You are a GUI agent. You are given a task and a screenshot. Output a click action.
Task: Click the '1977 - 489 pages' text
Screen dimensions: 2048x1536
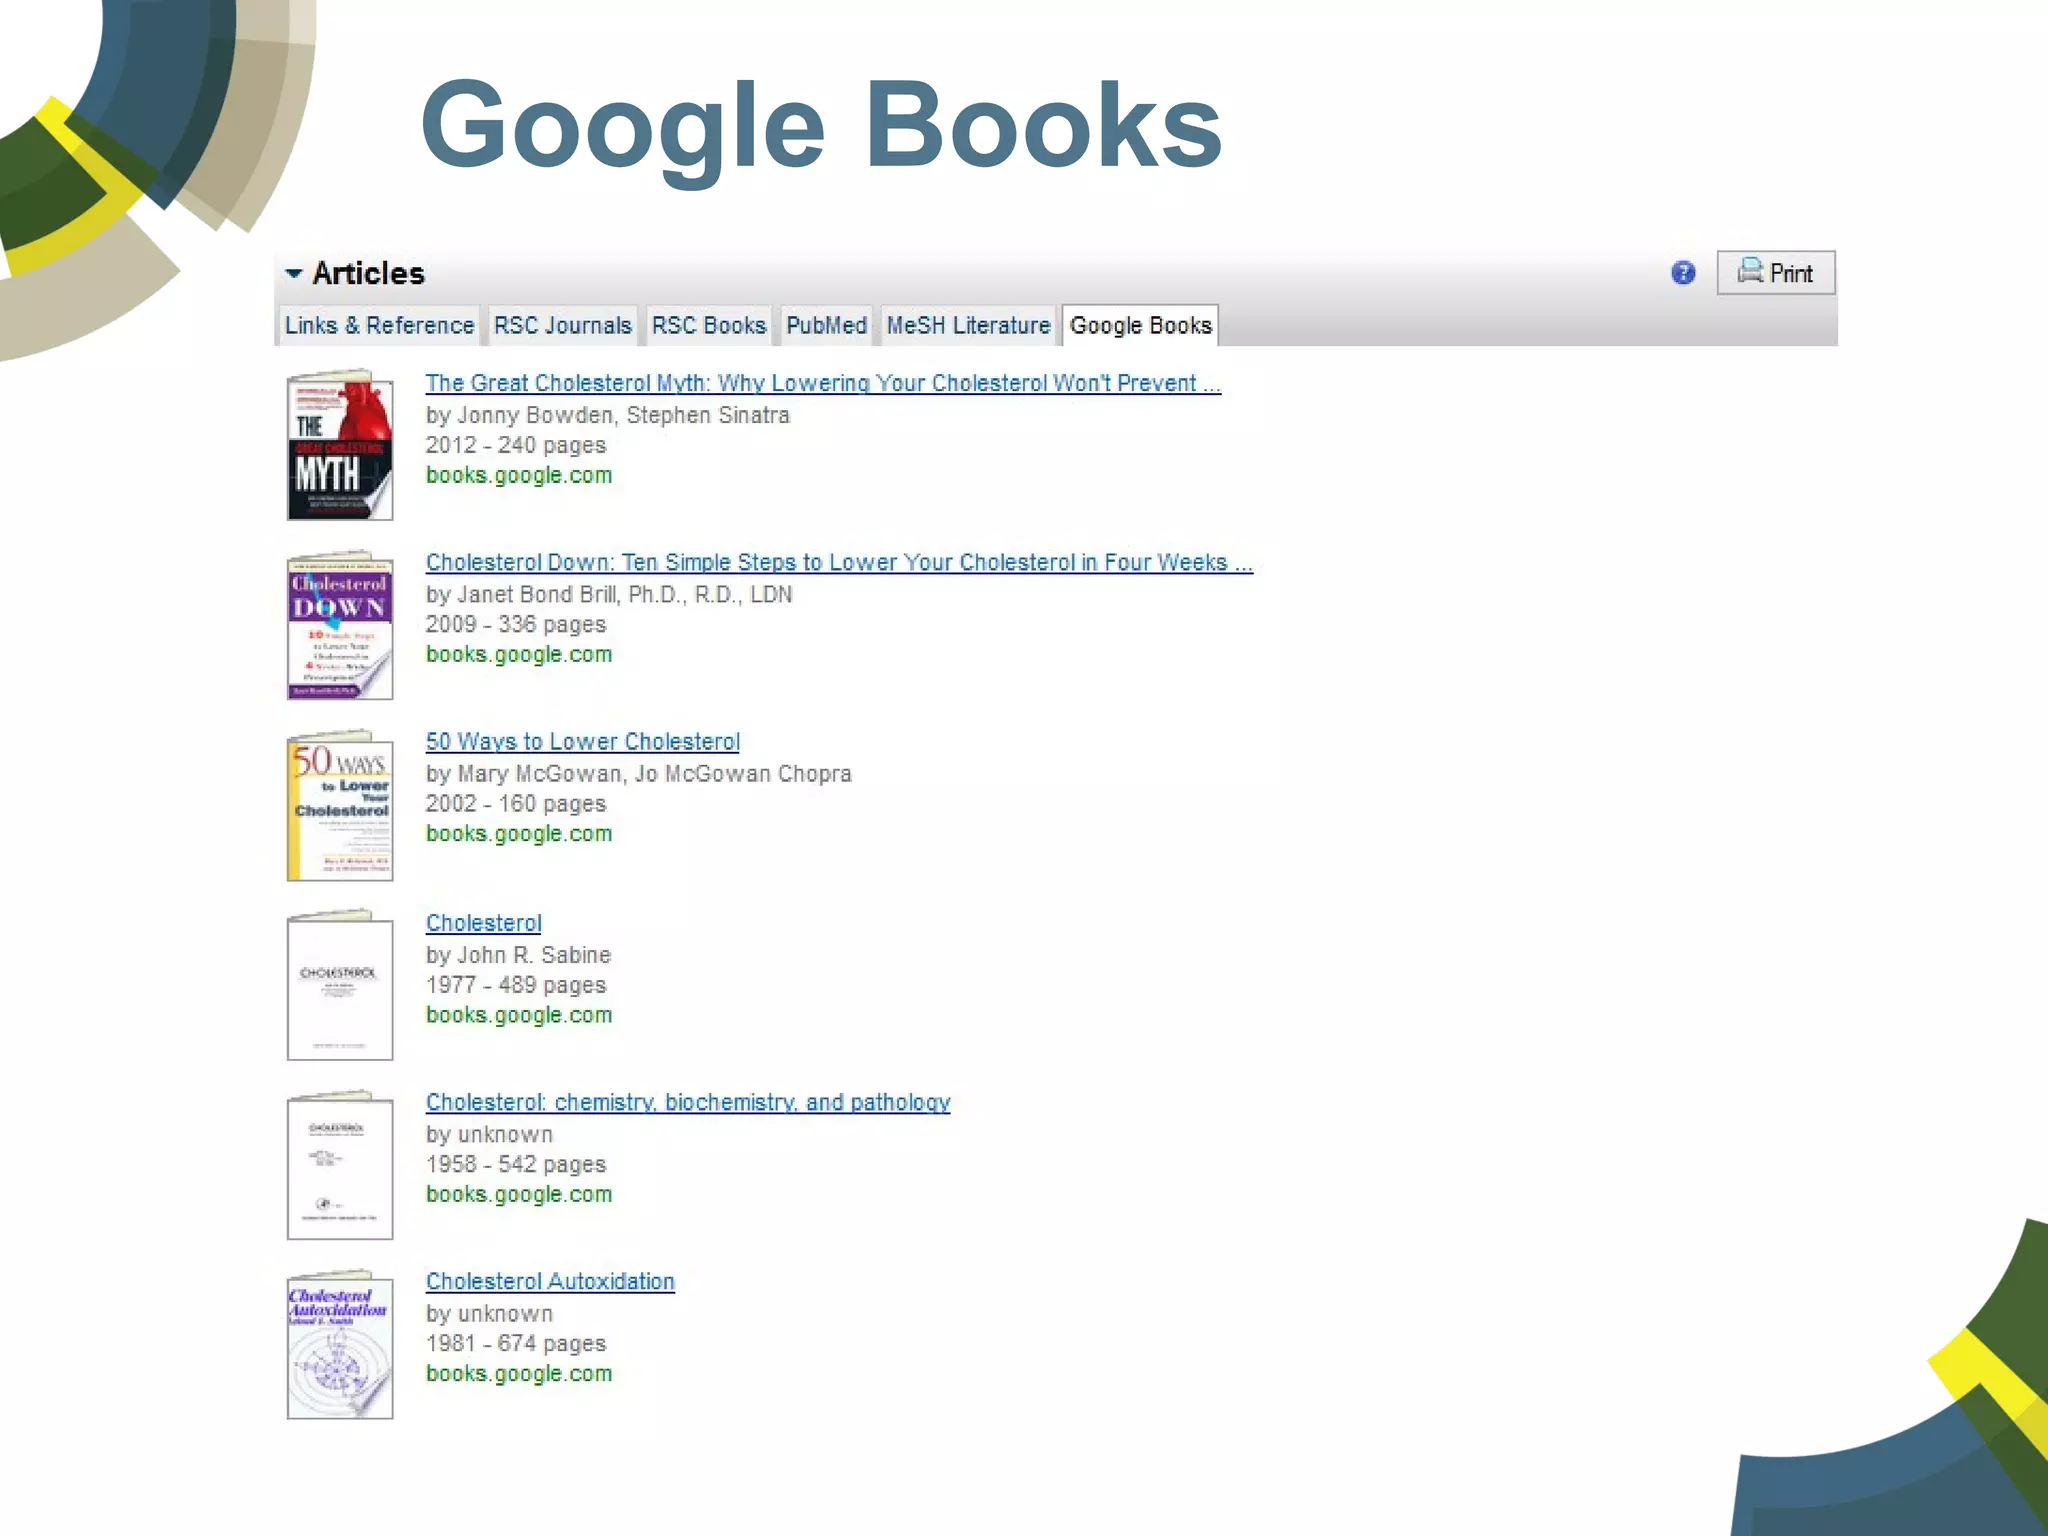[516, 985]
